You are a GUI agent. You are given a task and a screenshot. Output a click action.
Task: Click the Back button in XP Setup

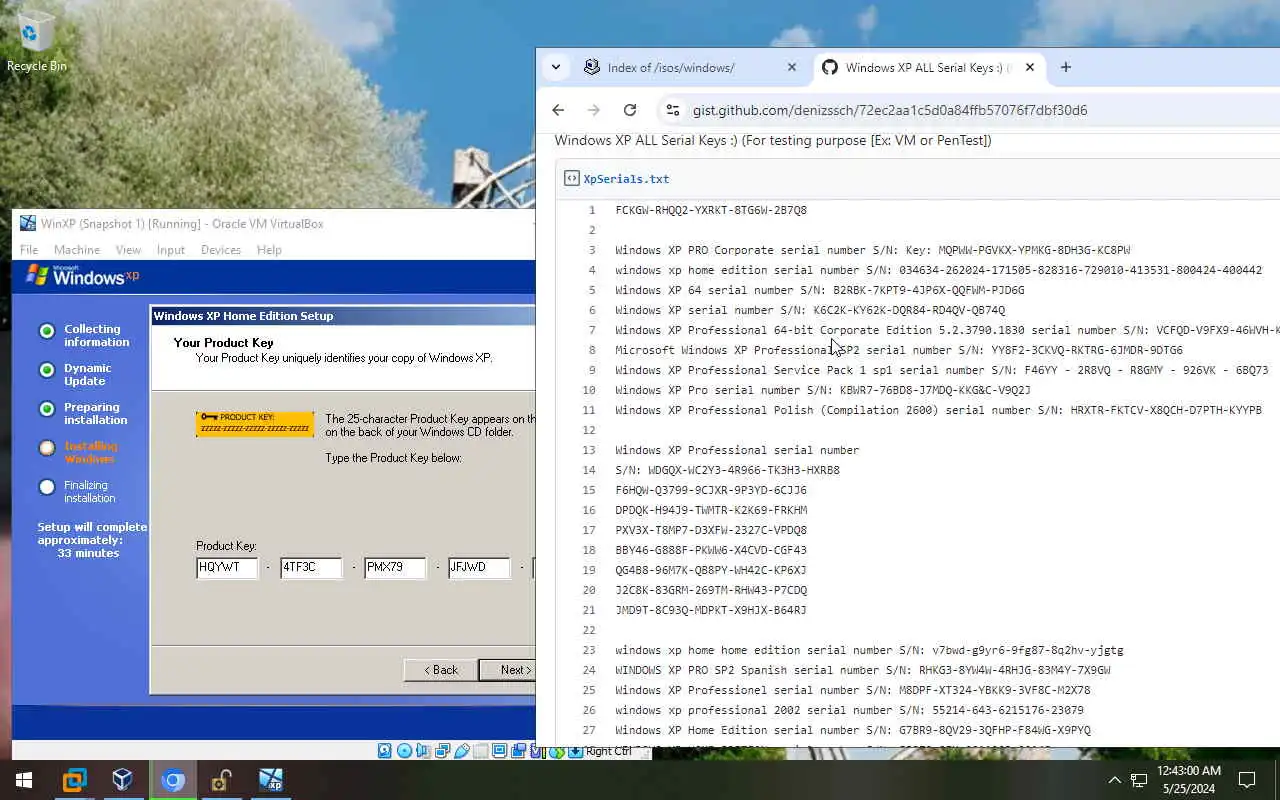click(x=441, y=670)
